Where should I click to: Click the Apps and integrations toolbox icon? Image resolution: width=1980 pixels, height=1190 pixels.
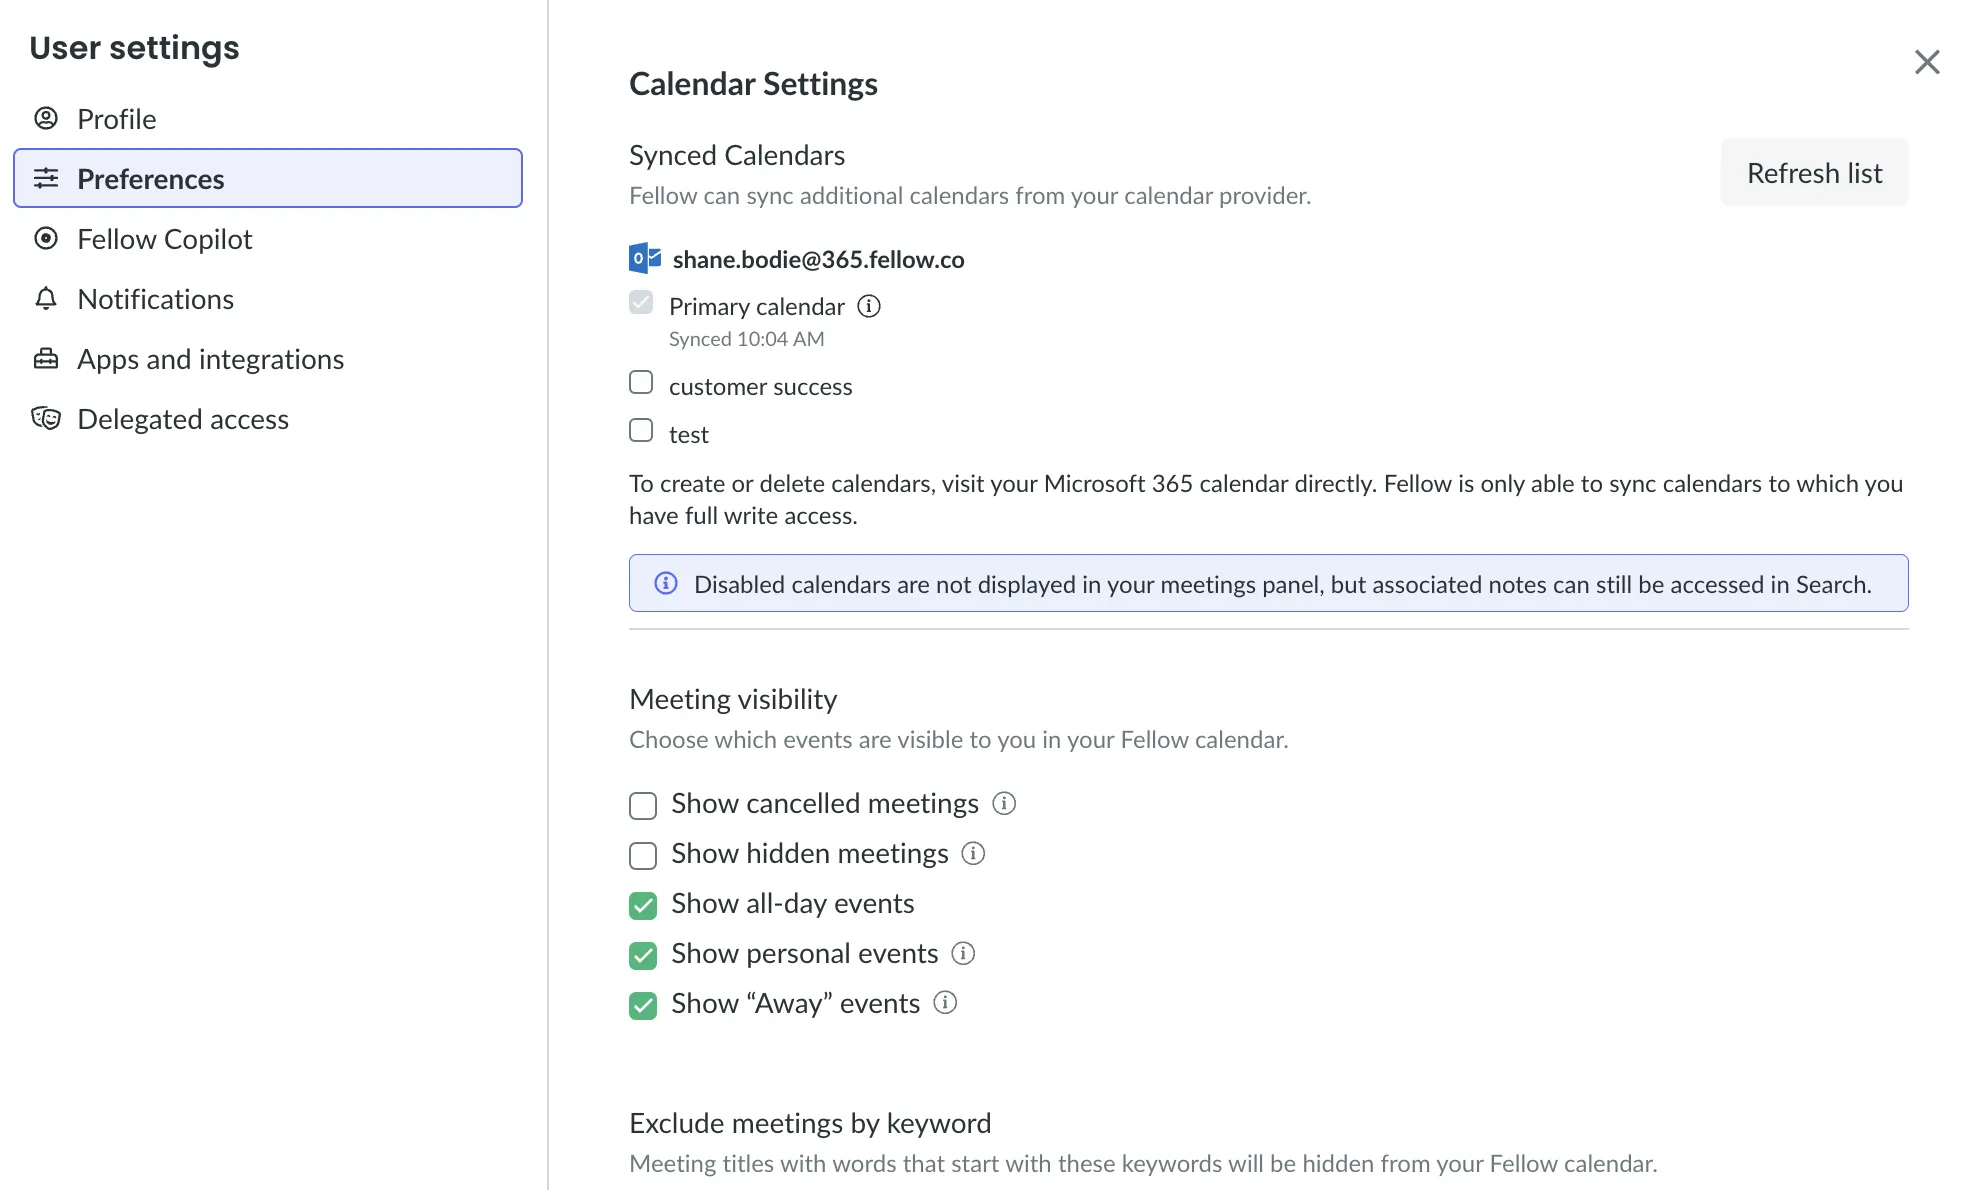coord(46,359)
